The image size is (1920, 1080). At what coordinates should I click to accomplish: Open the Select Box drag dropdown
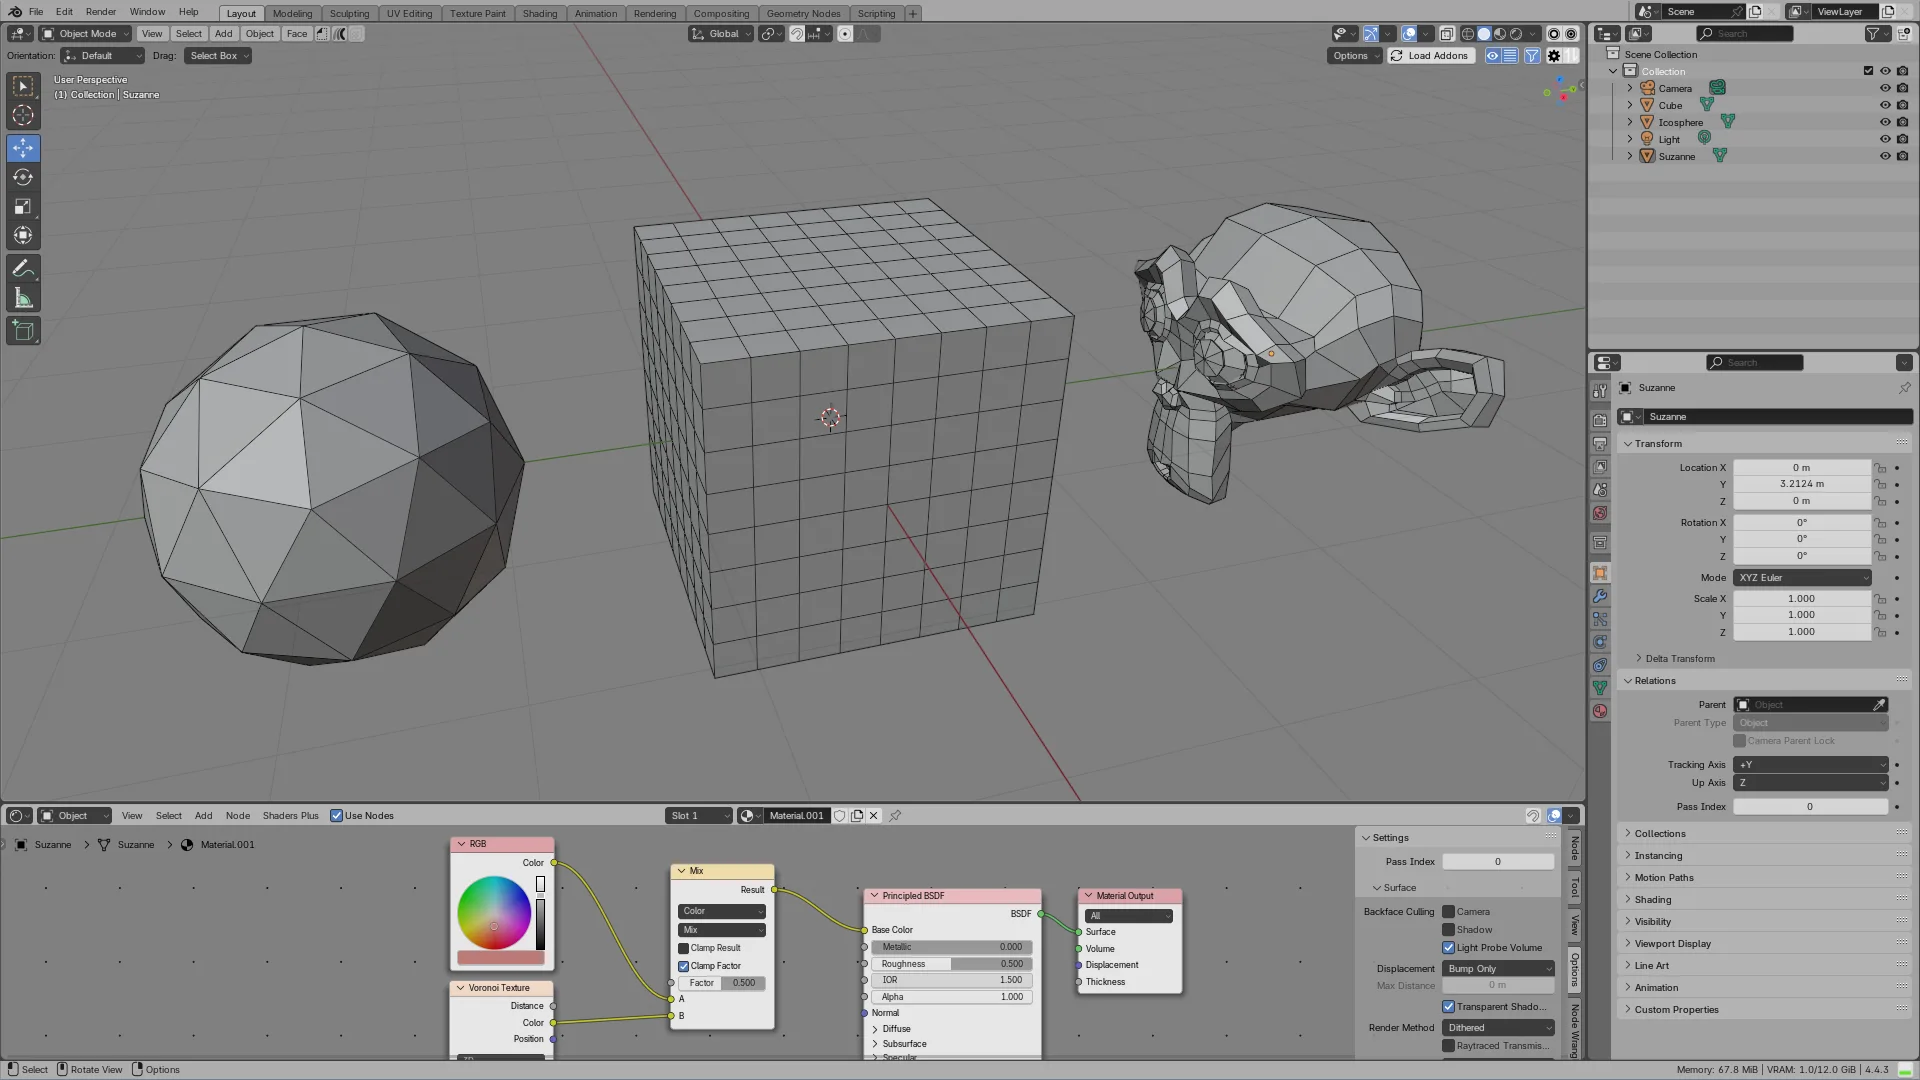219,56
